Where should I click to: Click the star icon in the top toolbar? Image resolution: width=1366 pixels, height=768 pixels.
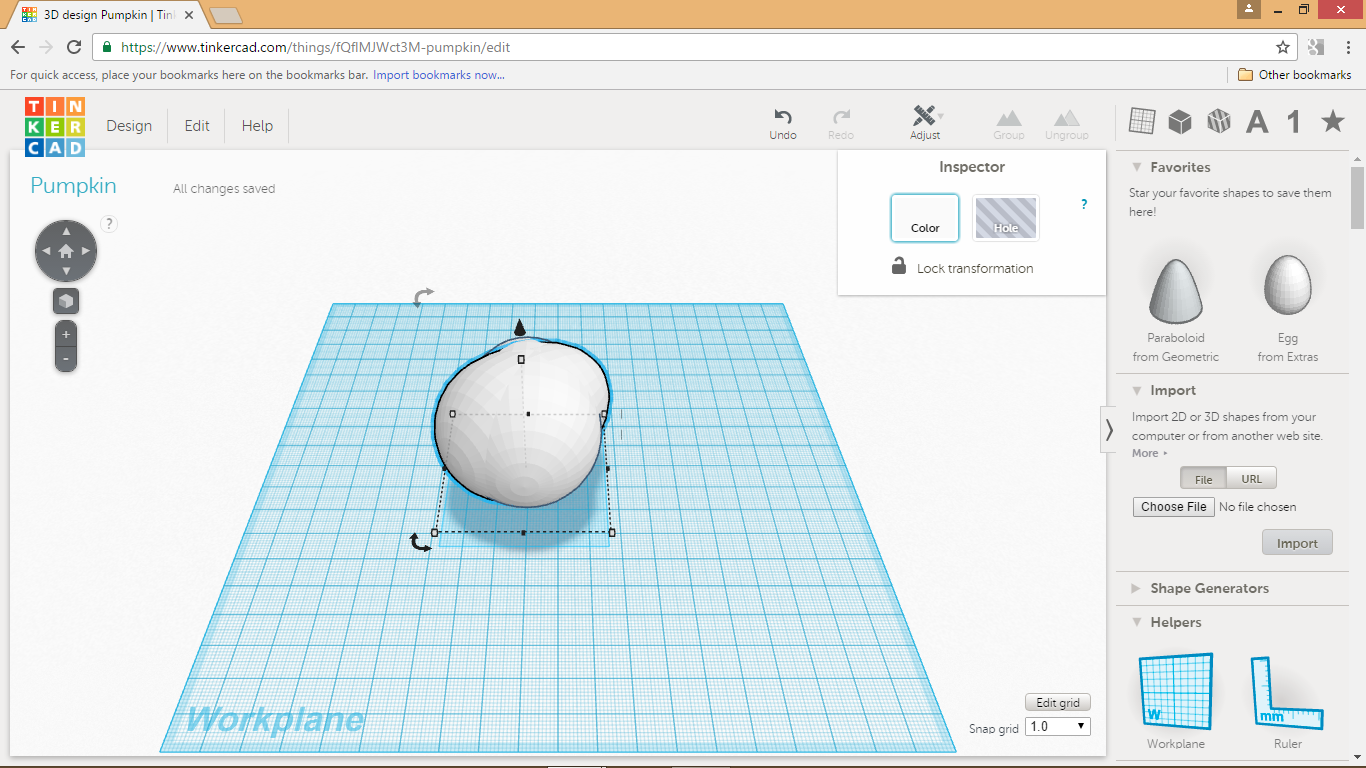(1332, 120)
